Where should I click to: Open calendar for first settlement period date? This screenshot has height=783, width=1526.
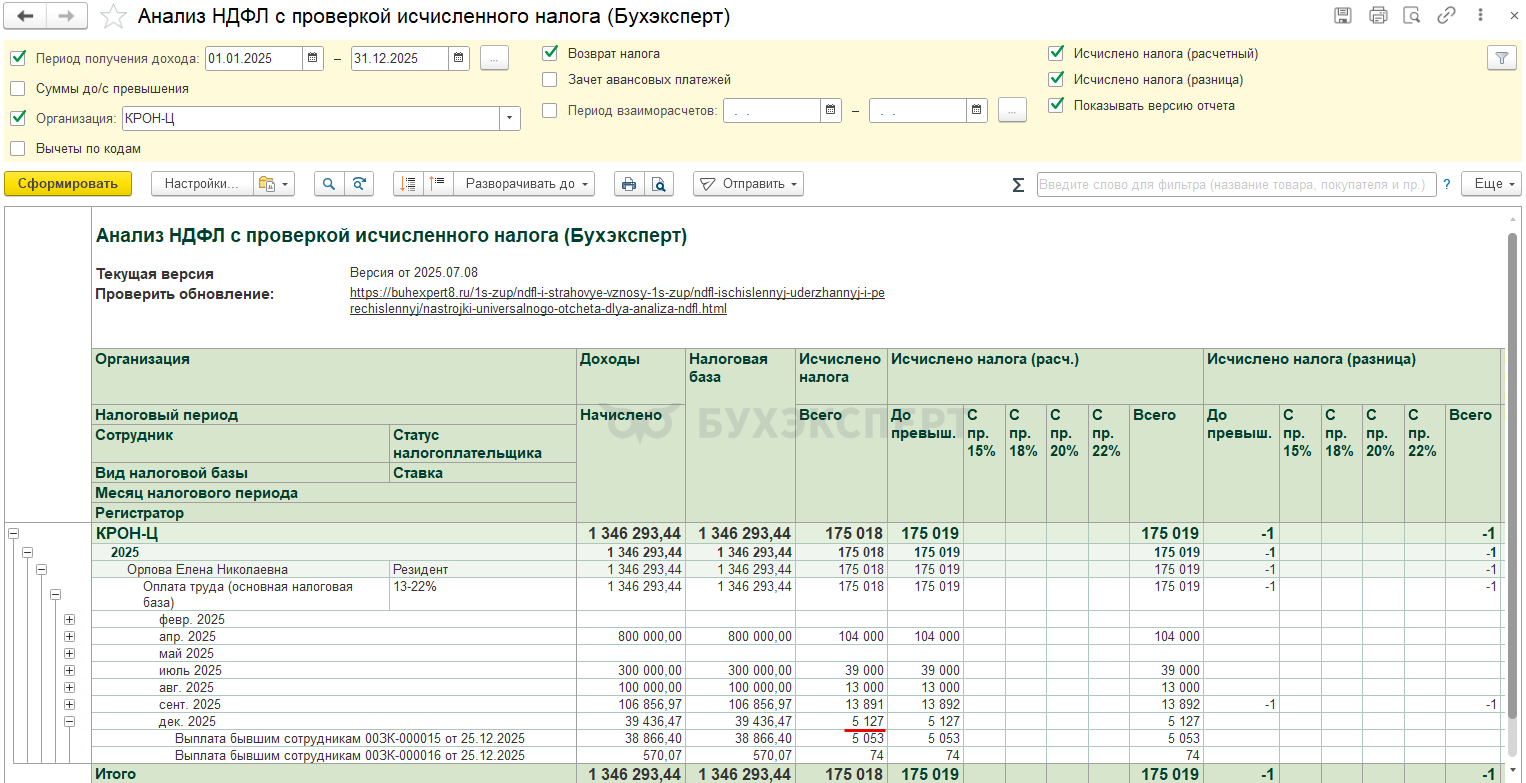[x=831, y=110]
